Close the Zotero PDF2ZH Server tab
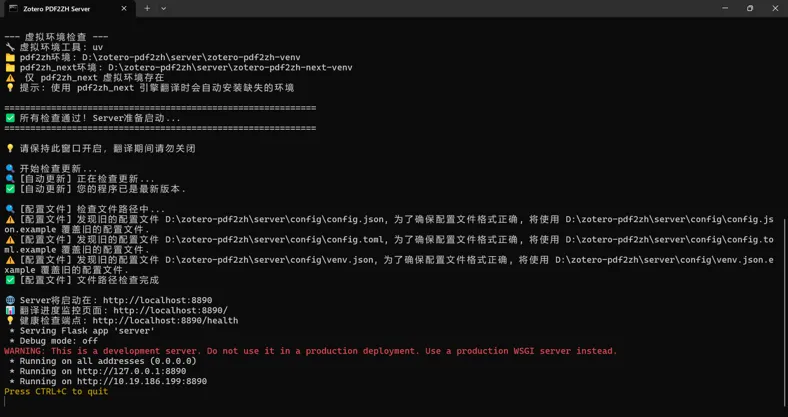This screenshot has height=417, width=788. pos(124,9)
